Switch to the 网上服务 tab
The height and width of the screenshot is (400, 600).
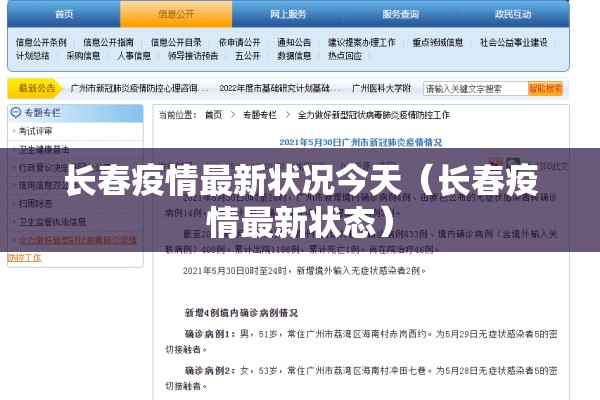click(x=288, y=14)
